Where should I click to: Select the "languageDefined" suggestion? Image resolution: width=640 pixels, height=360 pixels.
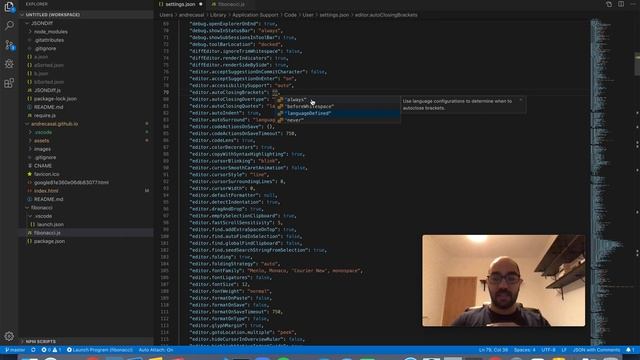click(x=338, y=113)
